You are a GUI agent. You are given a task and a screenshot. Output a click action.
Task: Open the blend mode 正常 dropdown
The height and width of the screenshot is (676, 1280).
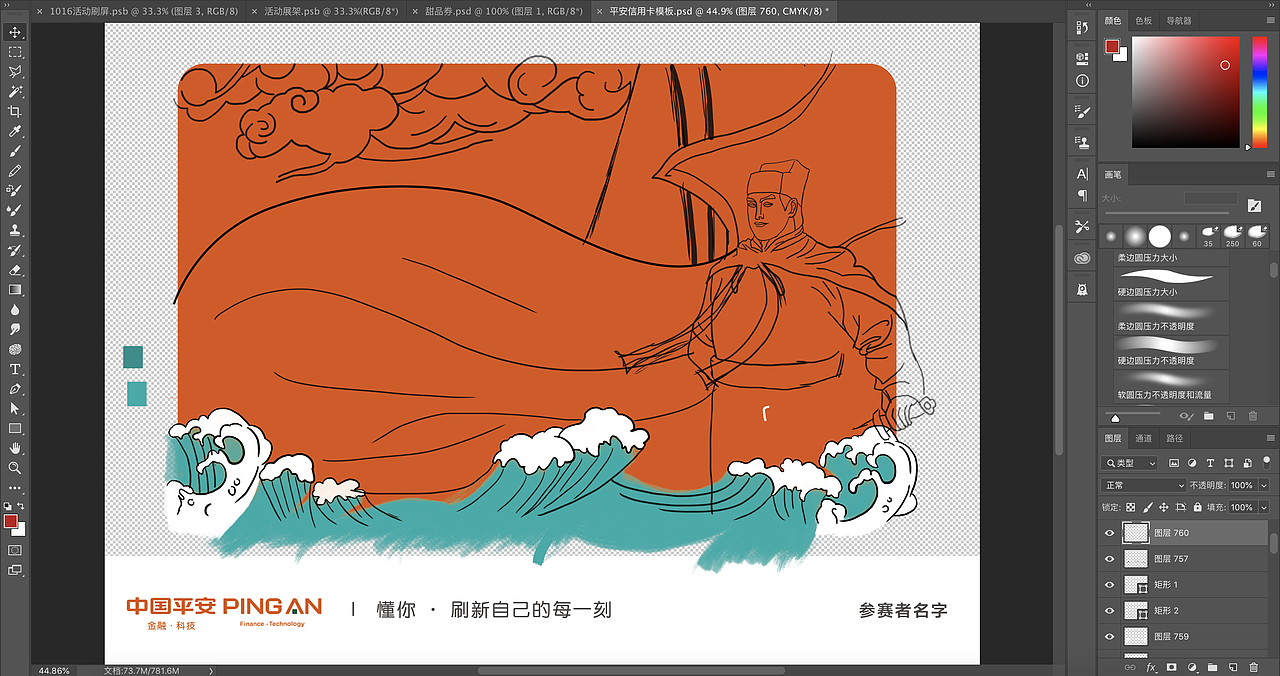1143,485
